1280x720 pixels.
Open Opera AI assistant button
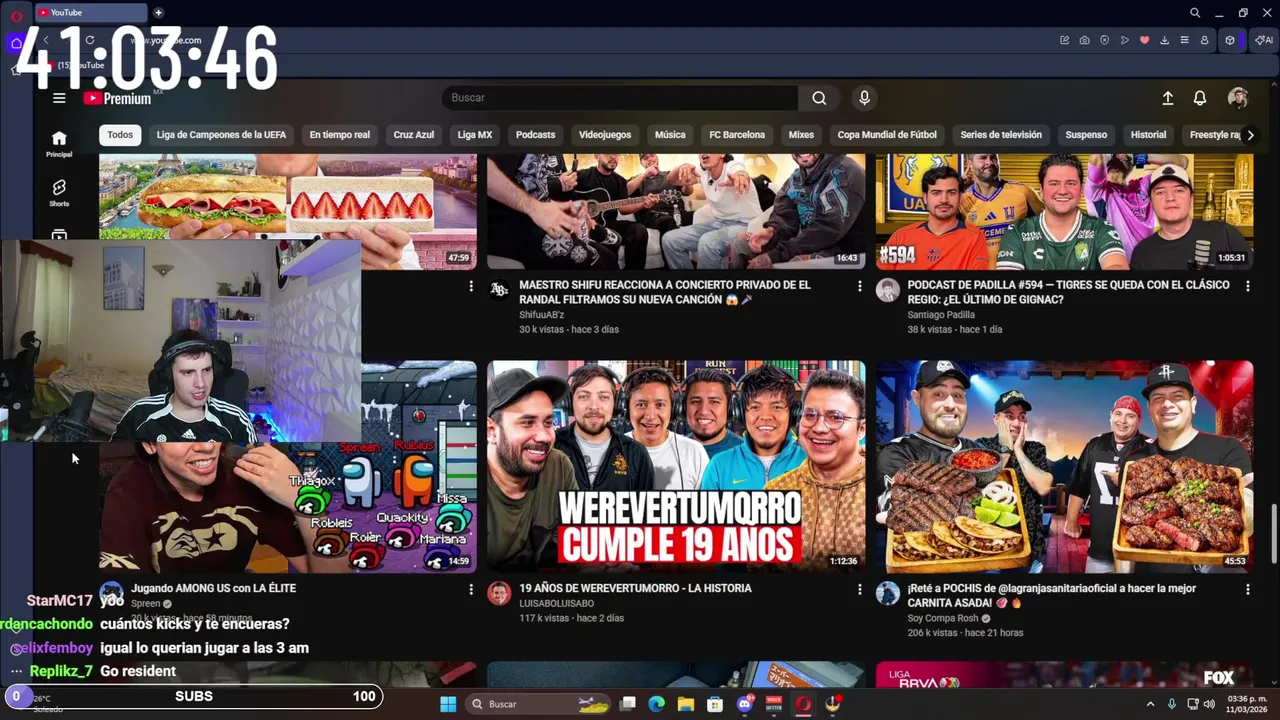click(x=1264, y=40)
